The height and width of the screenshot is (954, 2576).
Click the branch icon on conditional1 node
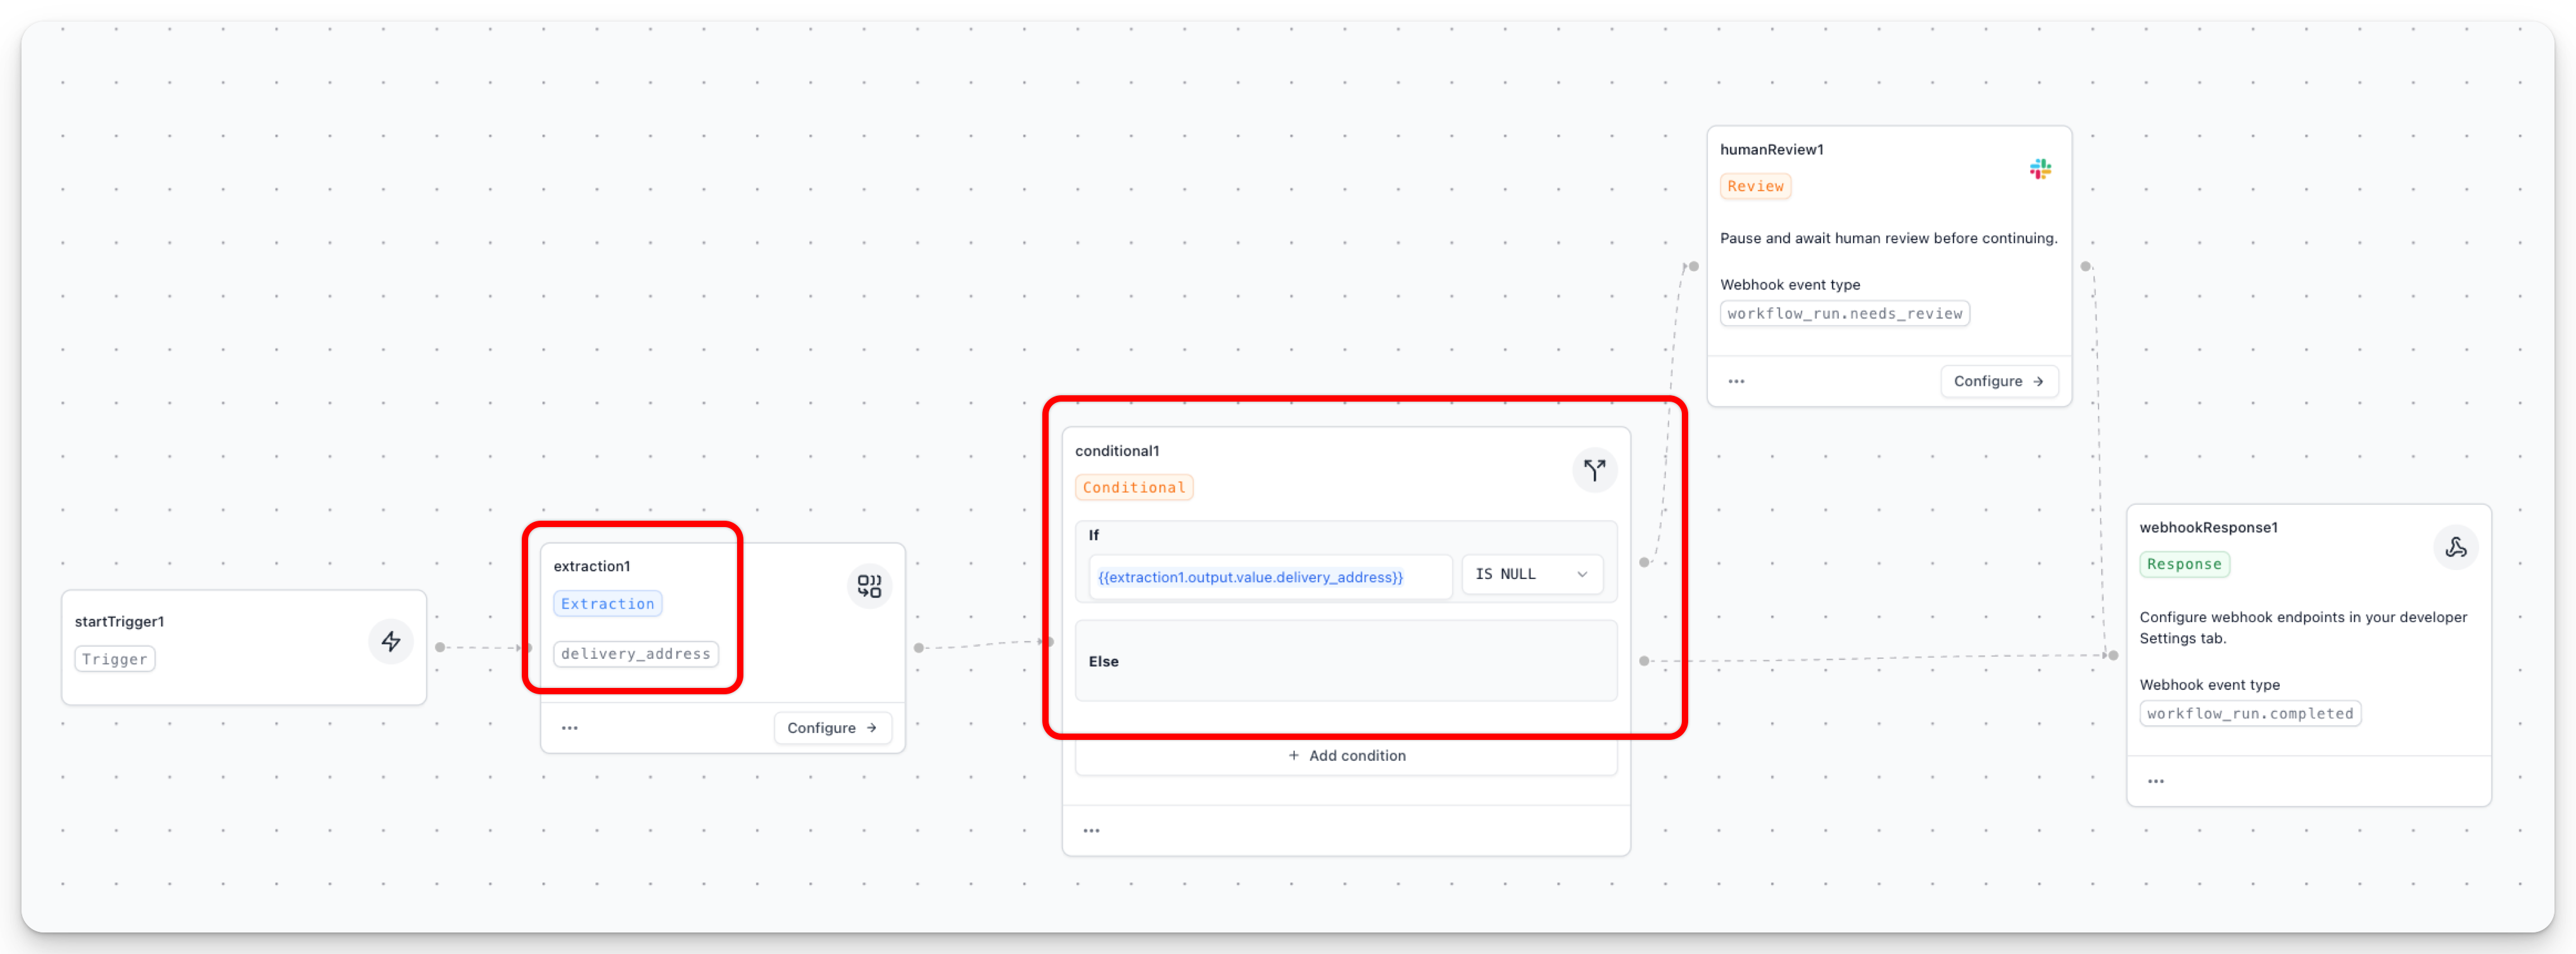[1594, 470]
